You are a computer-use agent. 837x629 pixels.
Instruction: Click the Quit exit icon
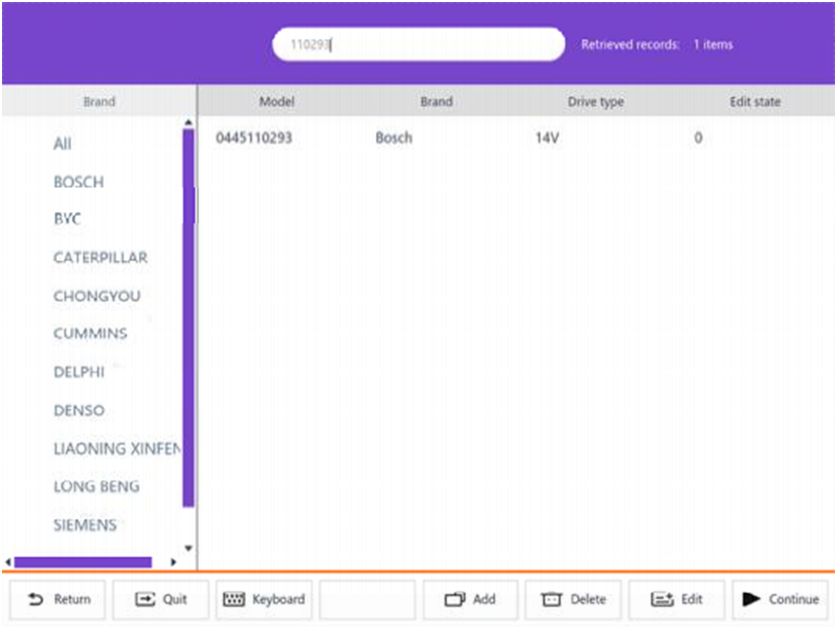coord(146,600)
